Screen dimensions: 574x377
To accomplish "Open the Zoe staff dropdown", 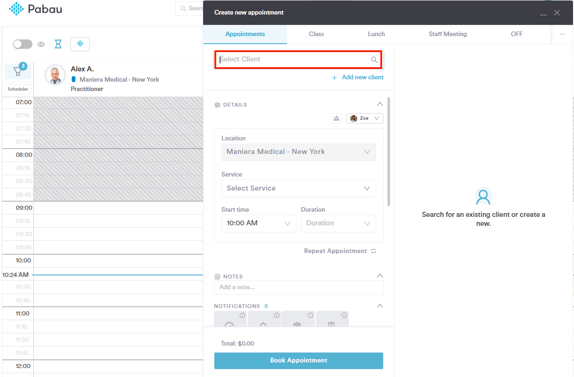I will (365, 118).
